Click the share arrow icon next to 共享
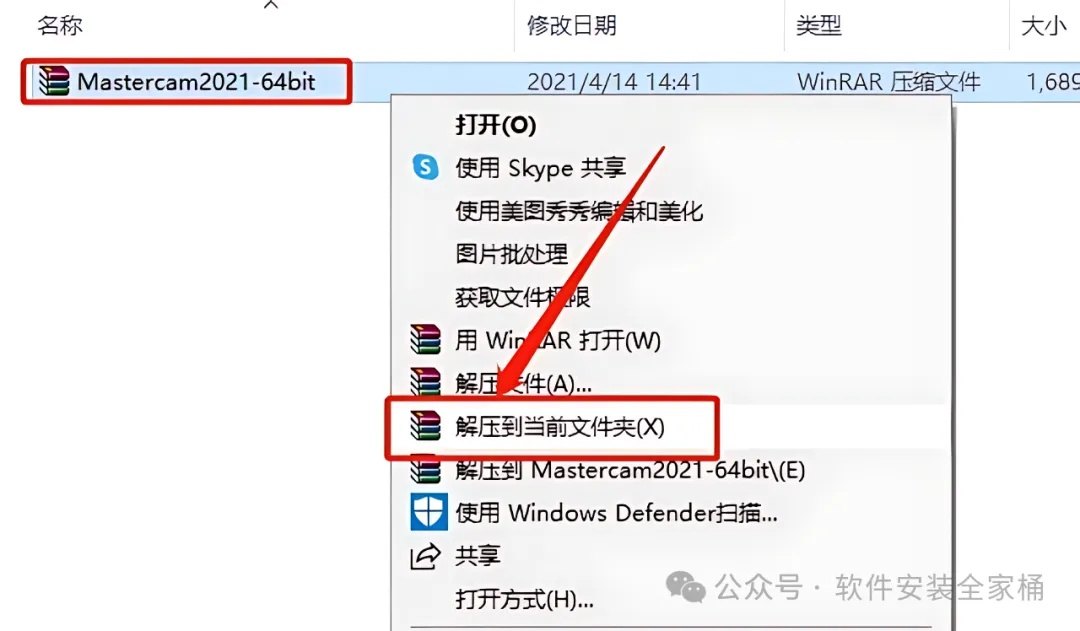1080x631 pixels. (x=425, y=556)
